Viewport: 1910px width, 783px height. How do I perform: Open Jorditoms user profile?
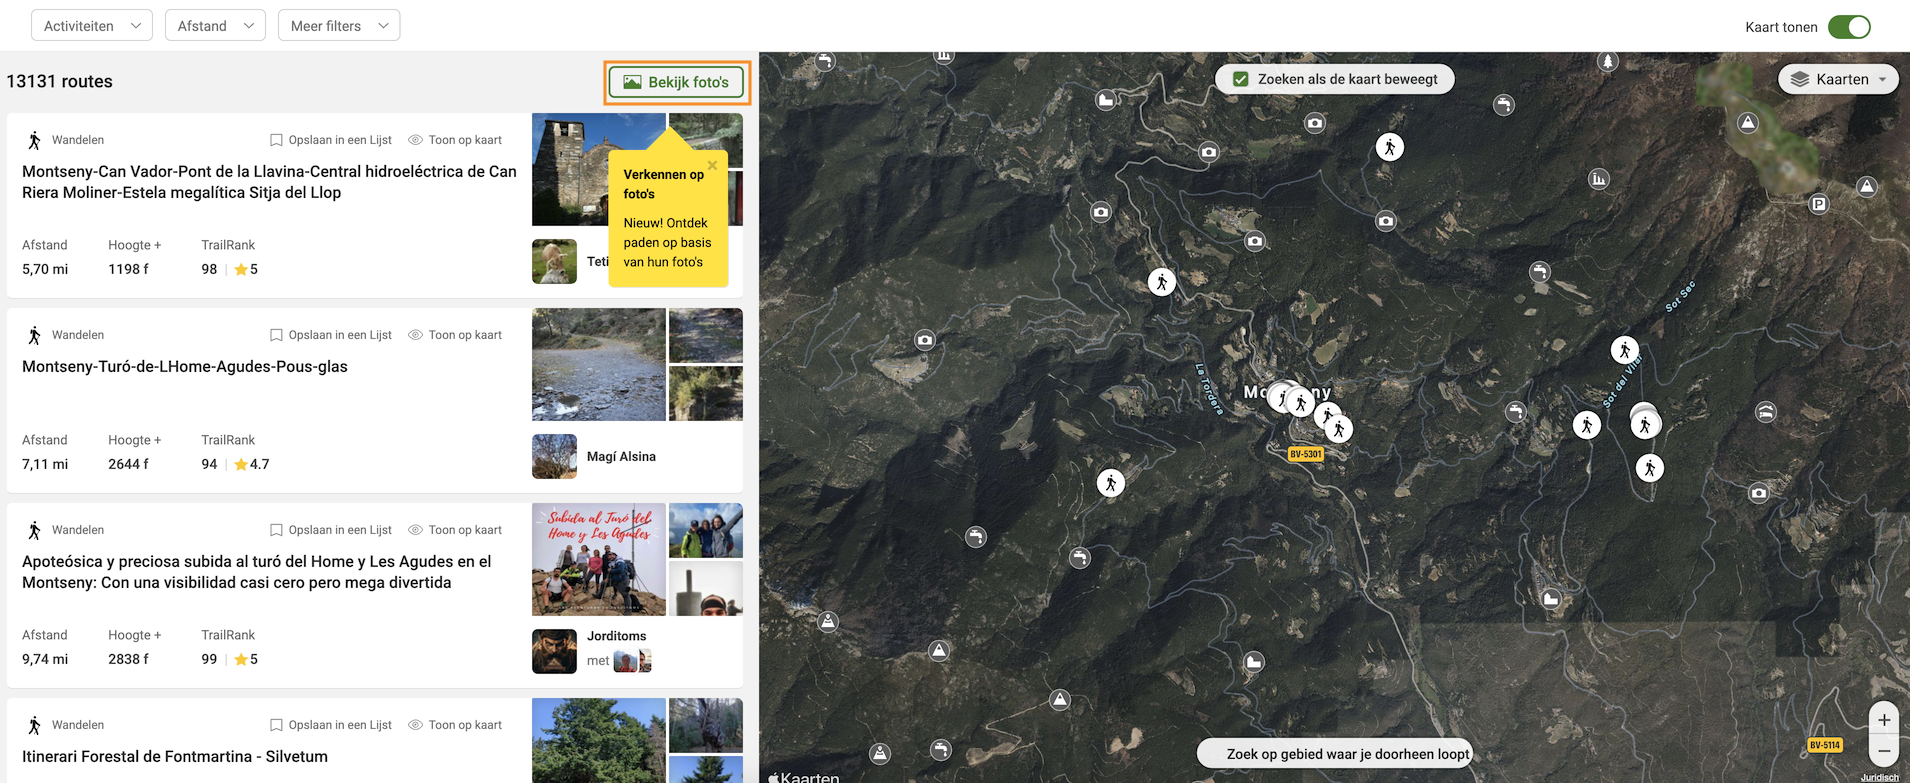(616, 636)
